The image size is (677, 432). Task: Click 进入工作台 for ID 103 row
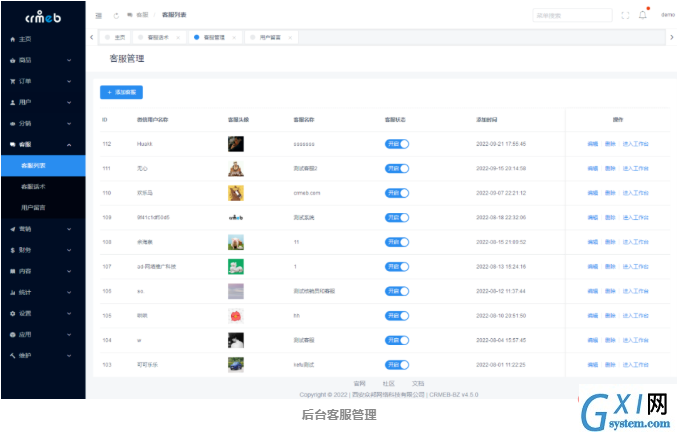tap(636, 365)
